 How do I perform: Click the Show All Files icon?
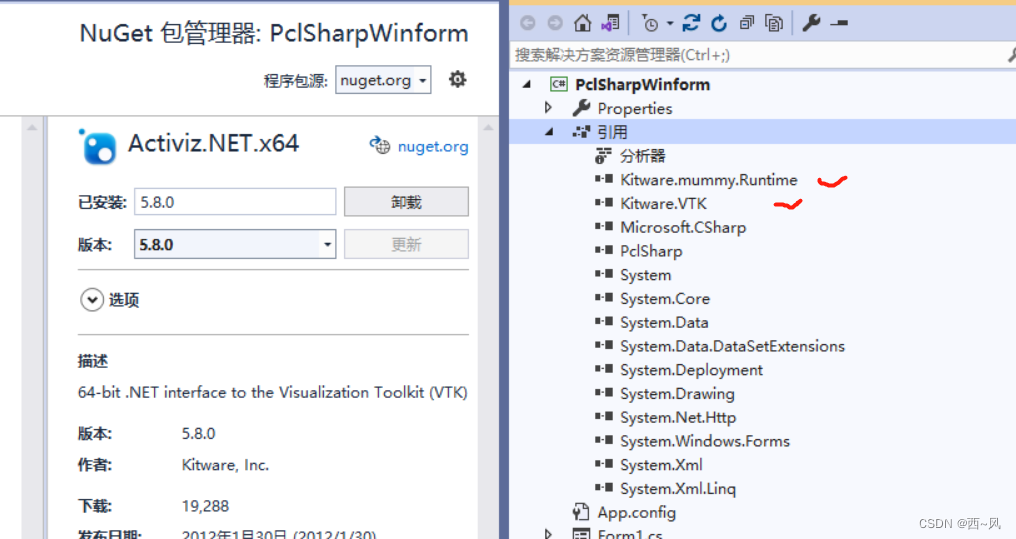pyautogui.click(x=774, y=23)
